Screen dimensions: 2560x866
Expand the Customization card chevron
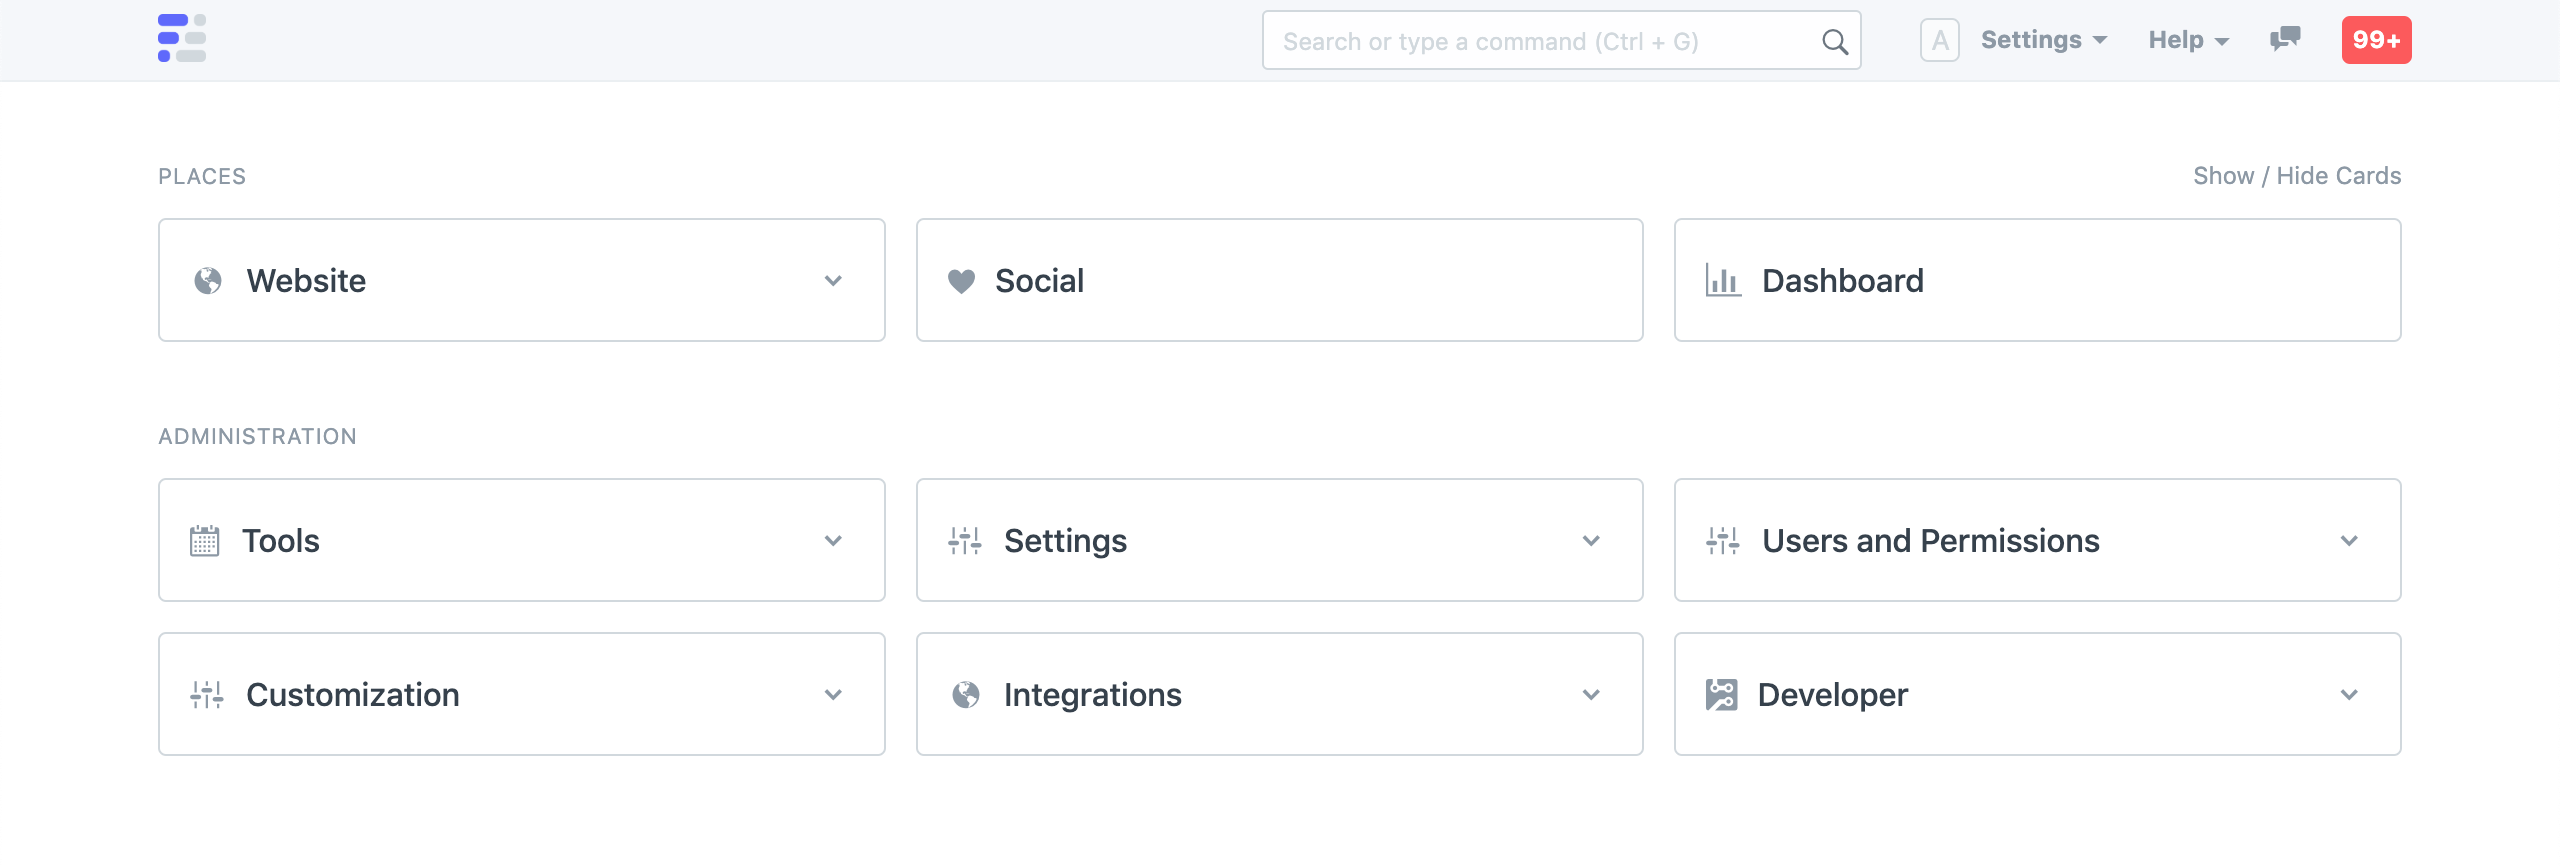(833, 695)
